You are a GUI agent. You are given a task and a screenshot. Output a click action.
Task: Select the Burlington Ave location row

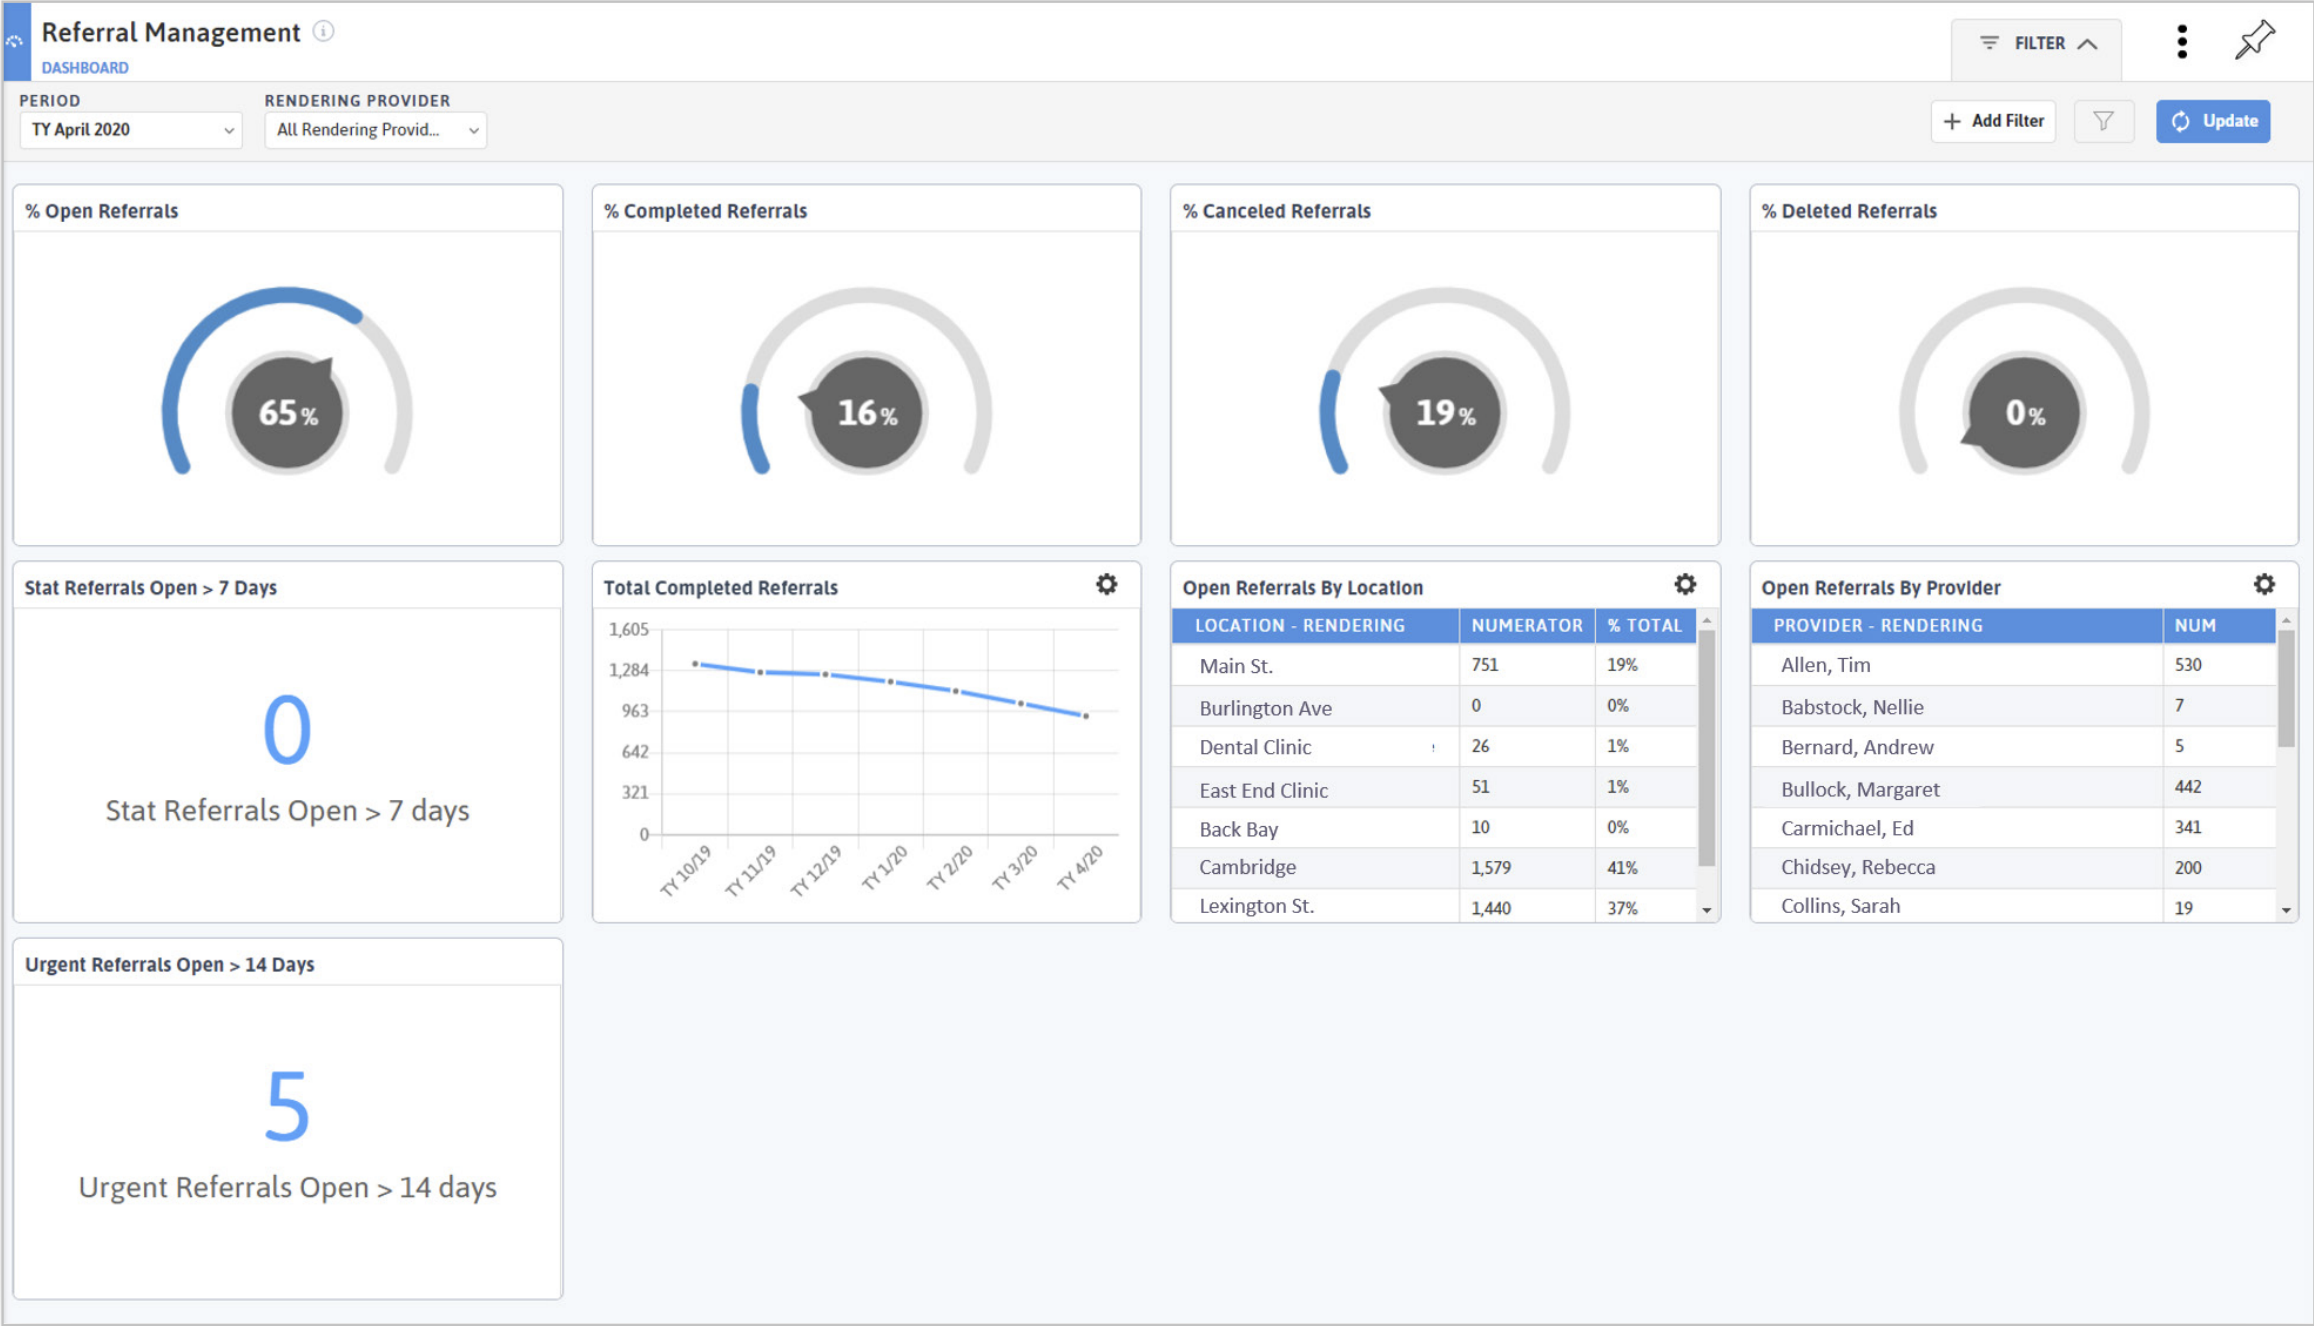pyautogui.click(x=1434, y=706)
